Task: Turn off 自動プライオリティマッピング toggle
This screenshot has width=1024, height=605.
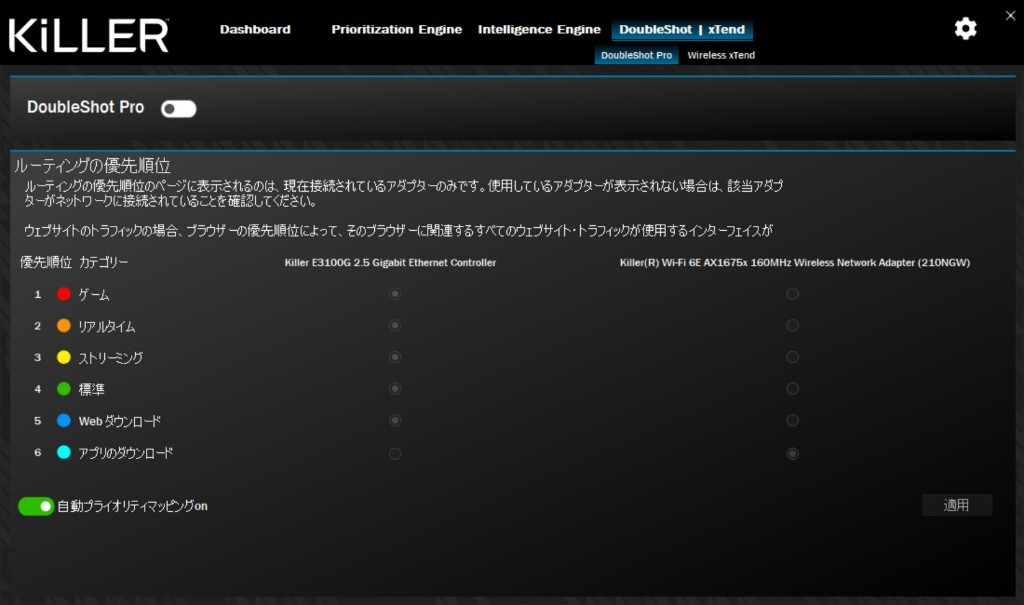Action: [x=36, y=506]
